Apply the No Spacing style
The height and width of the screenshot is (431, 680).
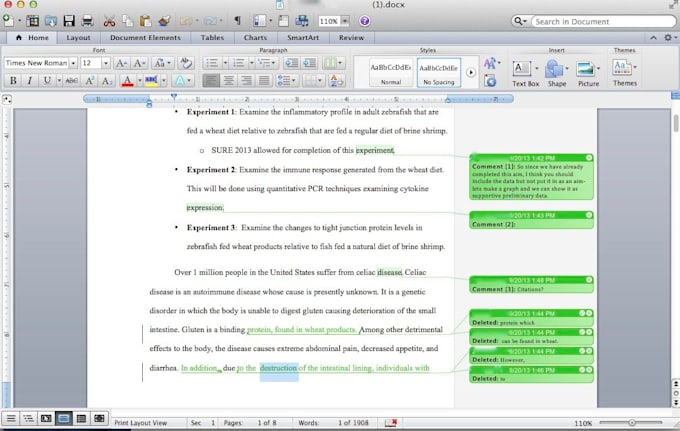pyautogui.click(x=438, y=72)
